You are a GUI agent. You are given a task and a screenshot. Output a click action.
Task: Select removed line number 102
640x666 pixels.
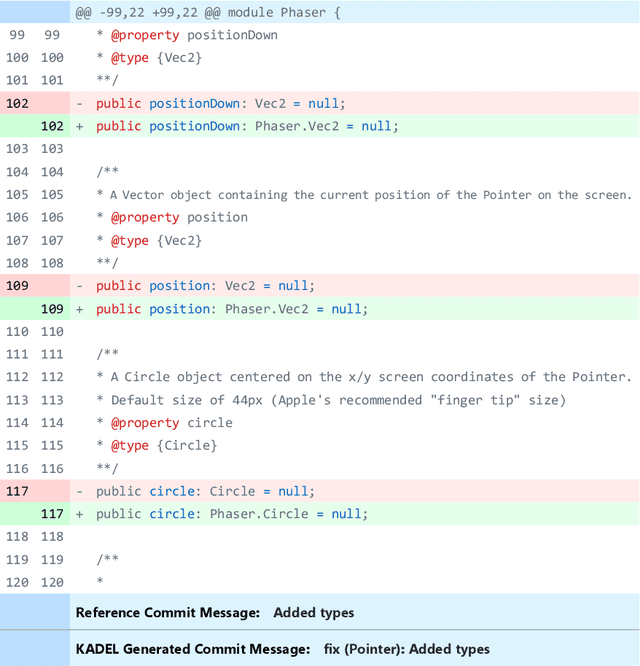pyautogui.click(x=17, y=103)
